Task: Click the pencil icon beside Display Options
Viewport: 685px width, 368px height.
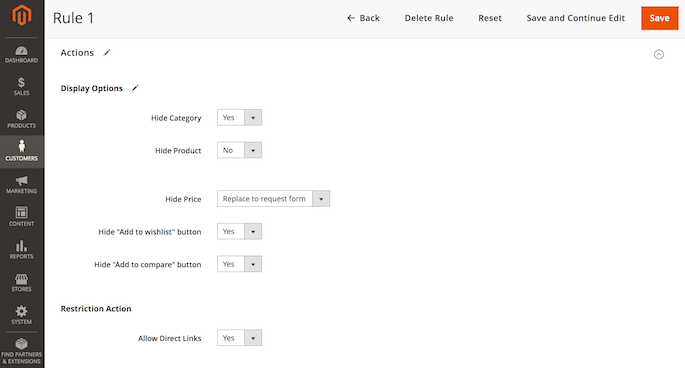Action: point(135,88)
